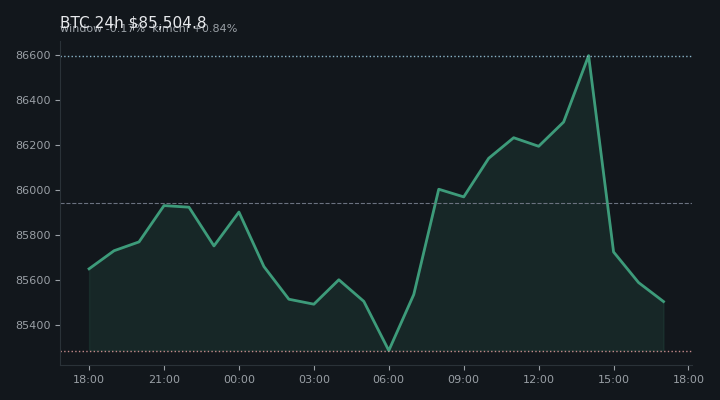
Task: Click the 86200 y-axis label
Action: coord(33,145)
